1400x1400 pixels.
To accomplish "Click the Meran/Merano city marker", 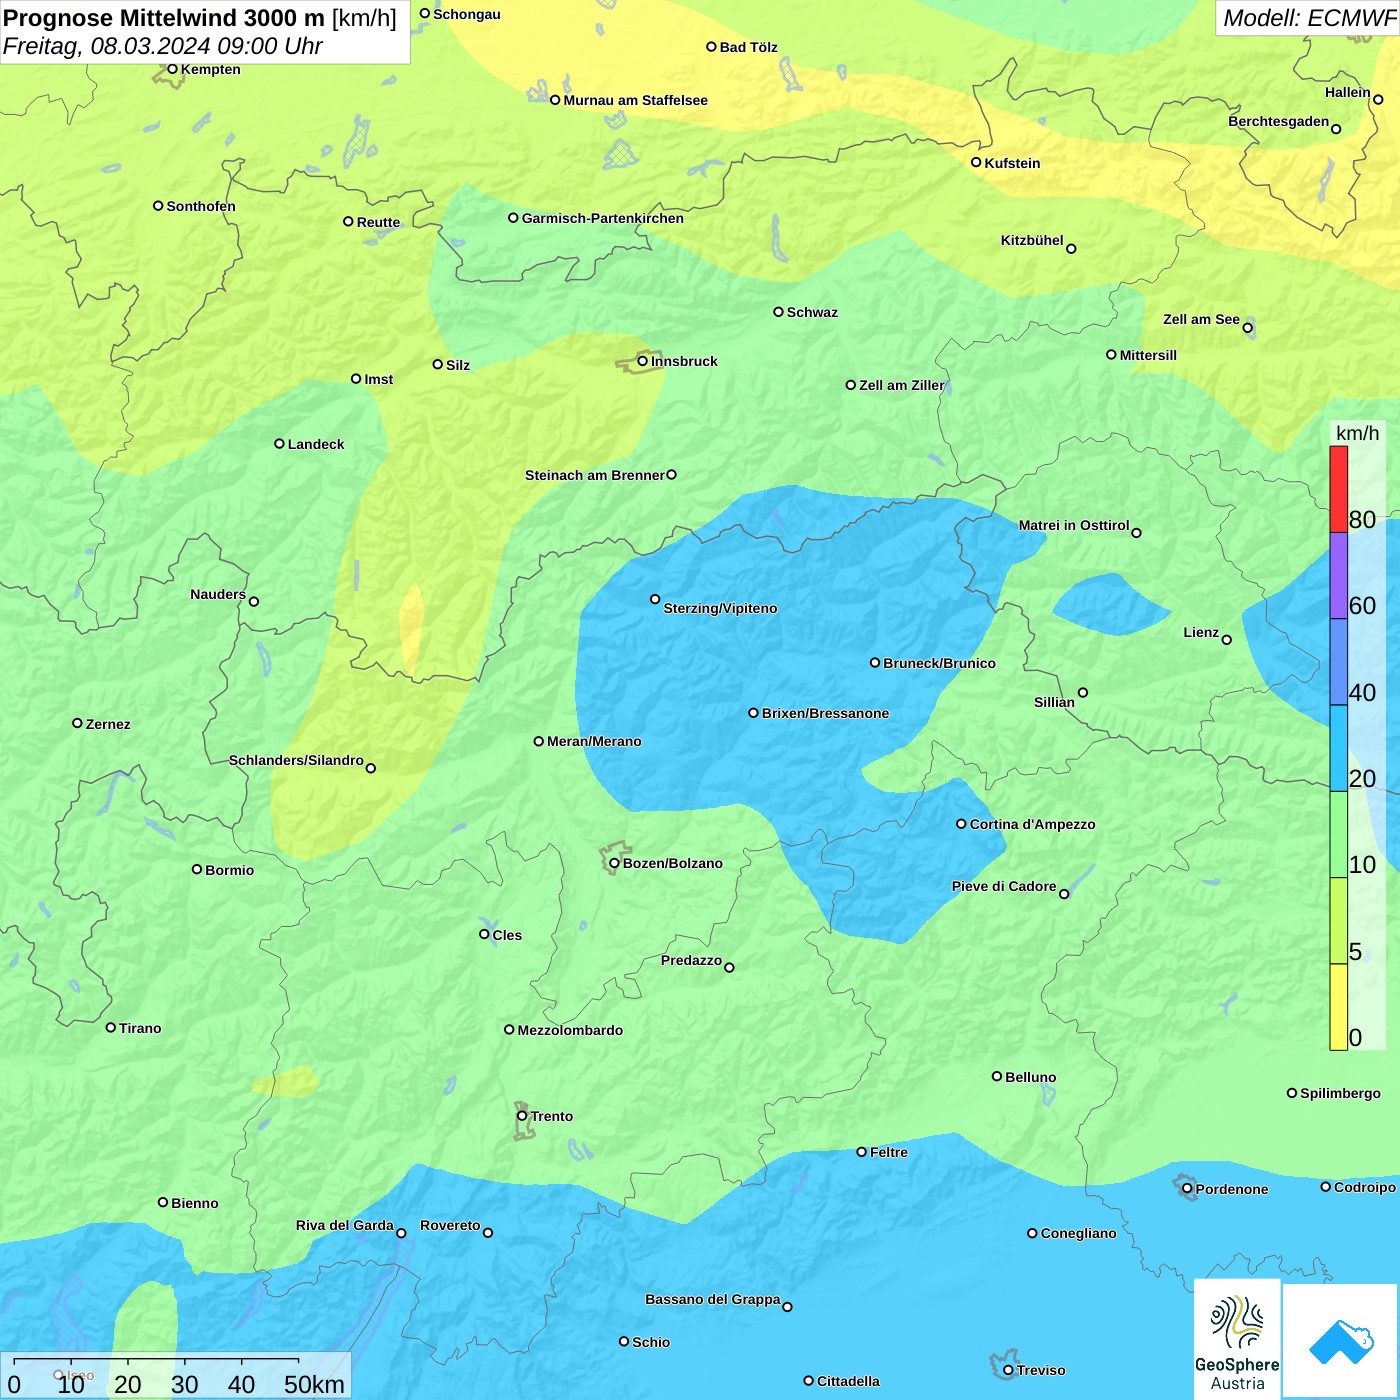I will click(539, 741).
